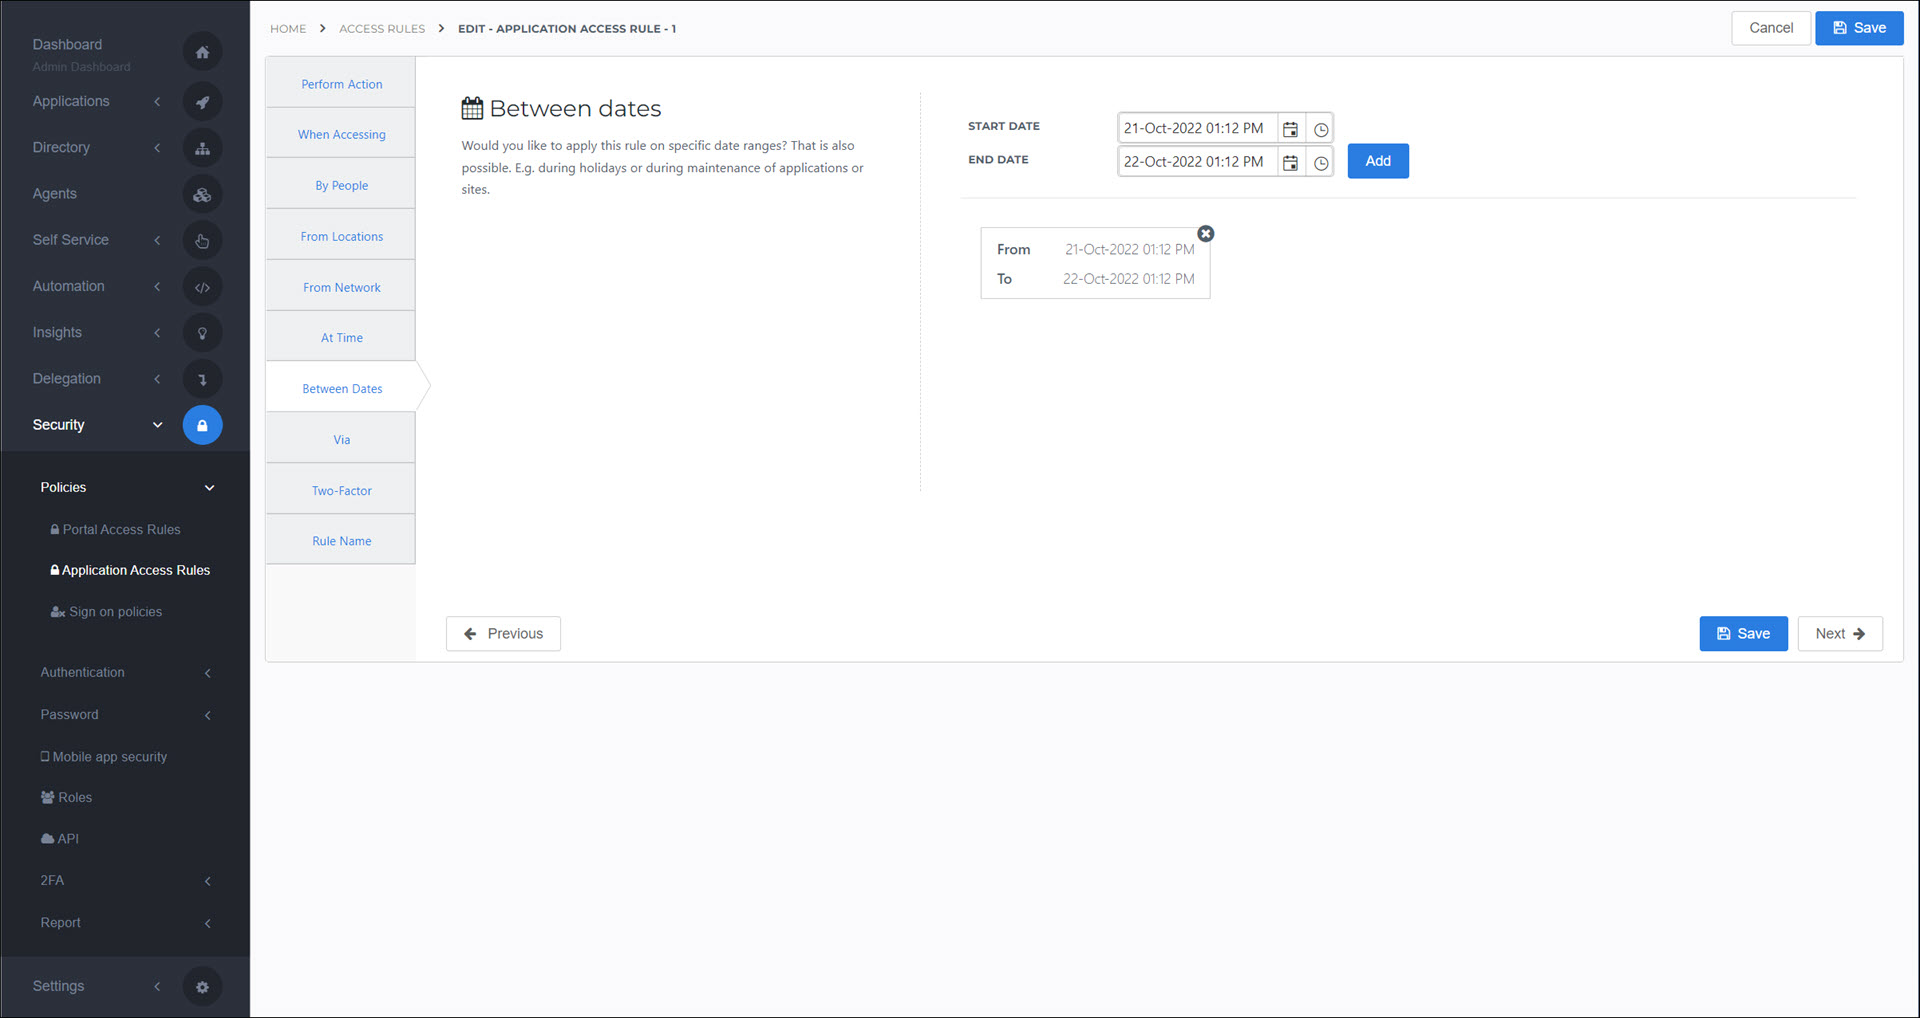Click the Delegation arrow icon
This screenshot has width=1920, height=1019.
[202, 379]
